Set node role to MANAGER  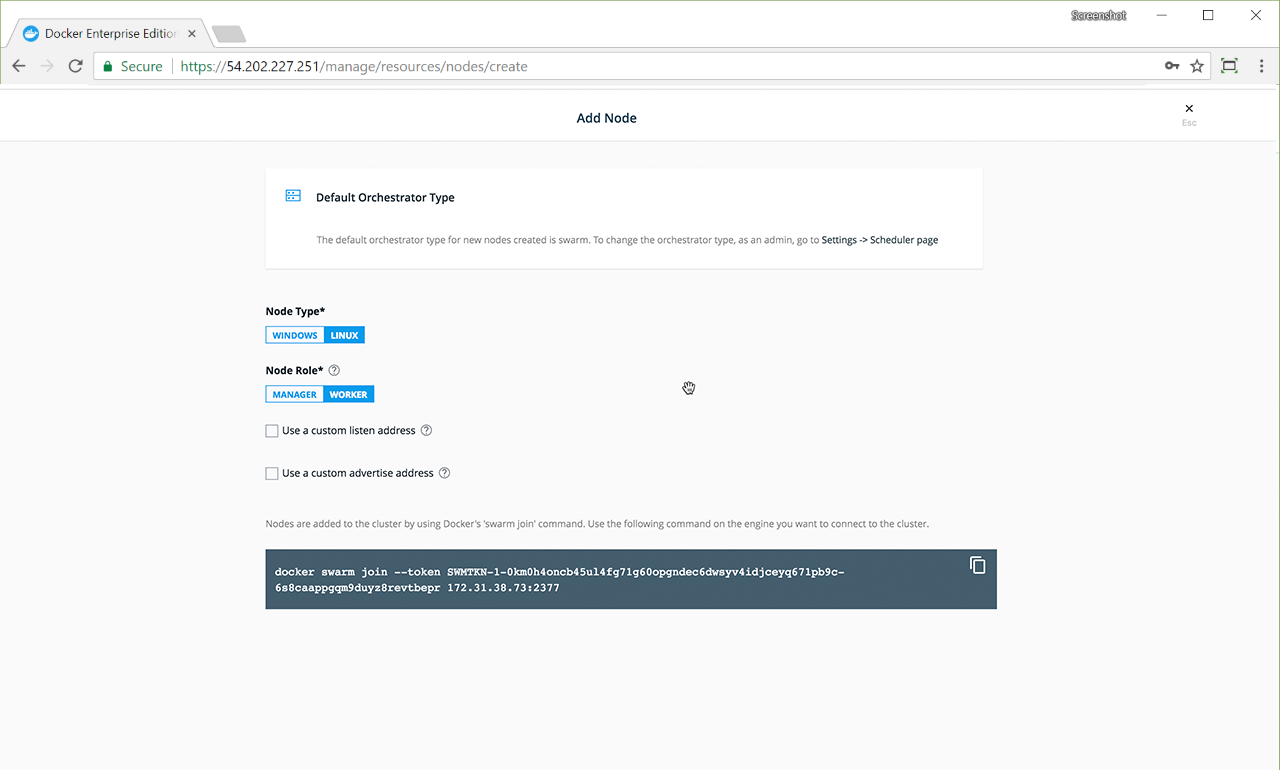[x=295, y=395]
